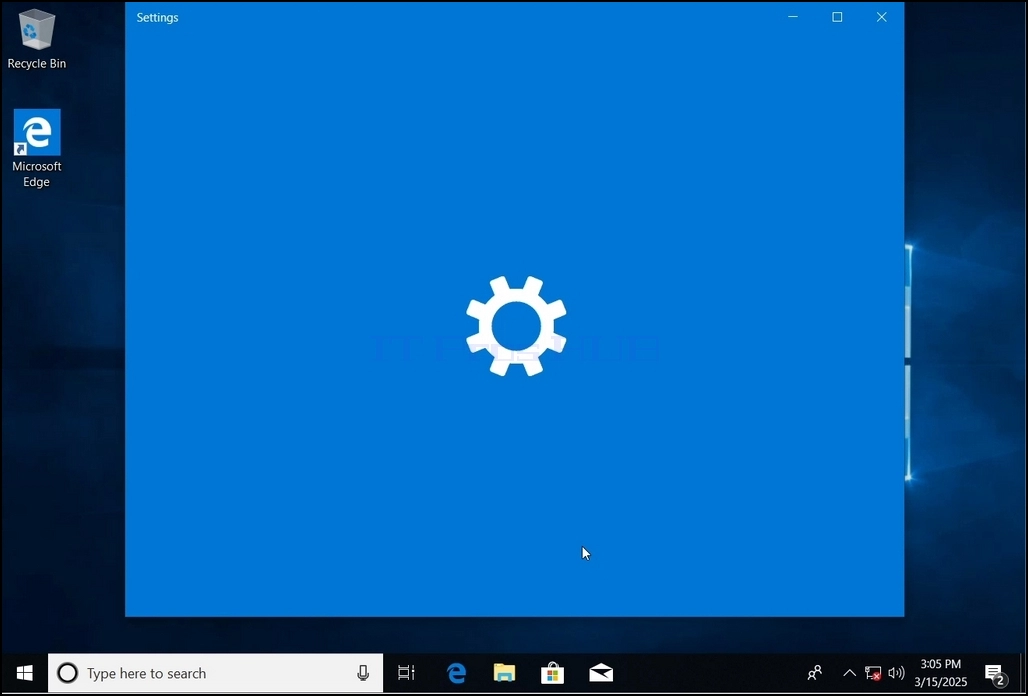Open the clock showing 3:05 PM
Viewport: 1028px width, 696px height.
(x=941, y=673)
